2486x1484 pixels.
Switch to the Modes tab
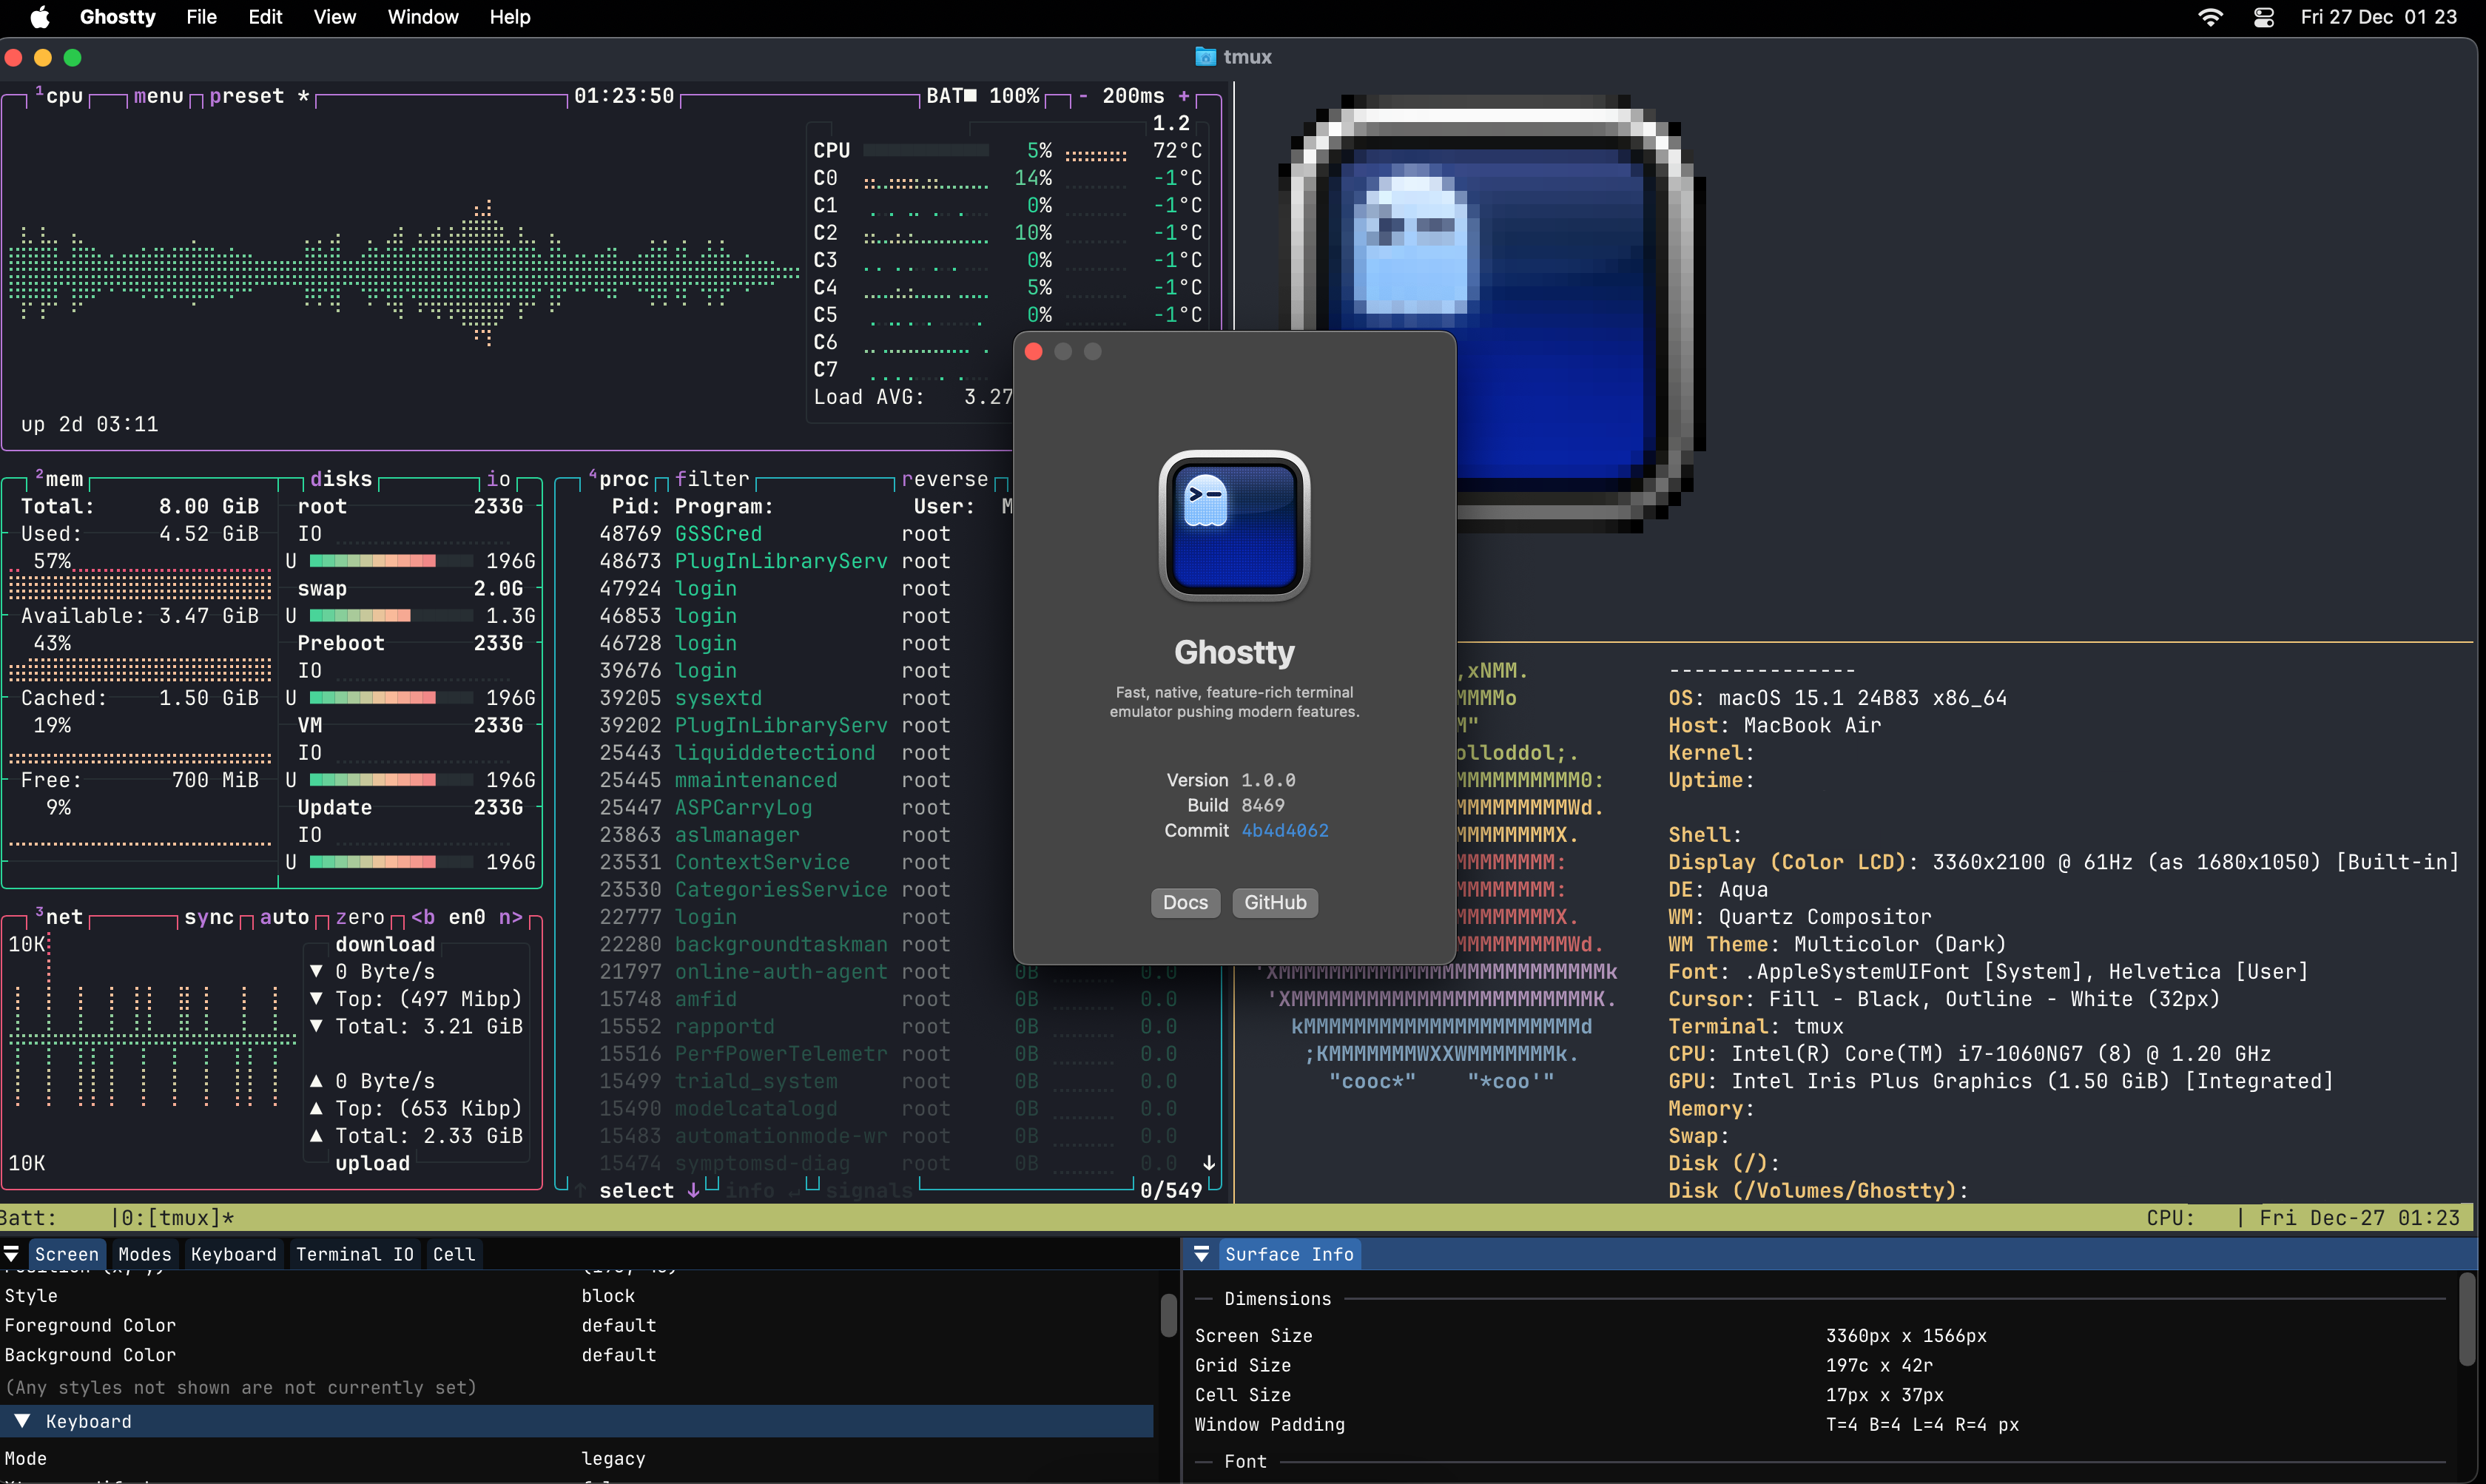145,1254
